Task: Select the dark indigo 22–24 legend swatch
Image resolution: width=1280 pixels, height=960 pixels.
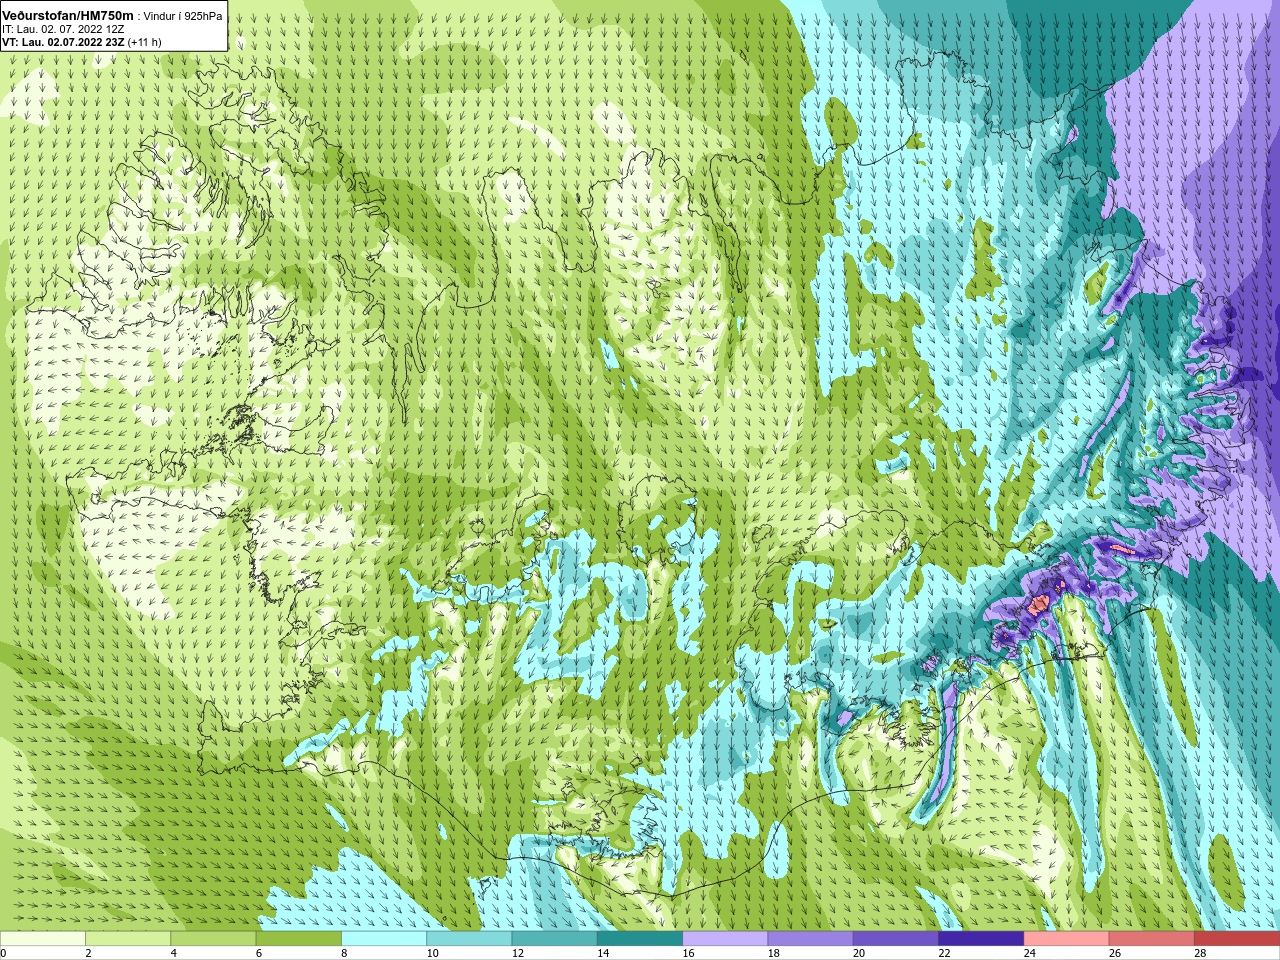Action: pyautogui.click(x=981, y=939)
